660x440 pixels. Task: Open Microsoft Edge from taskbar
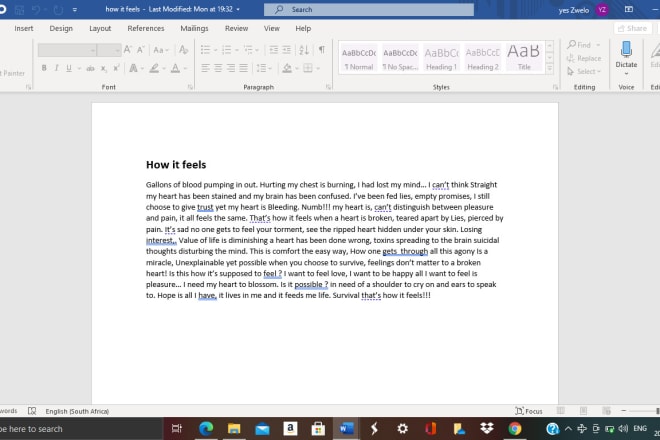[x=206, y=428]
